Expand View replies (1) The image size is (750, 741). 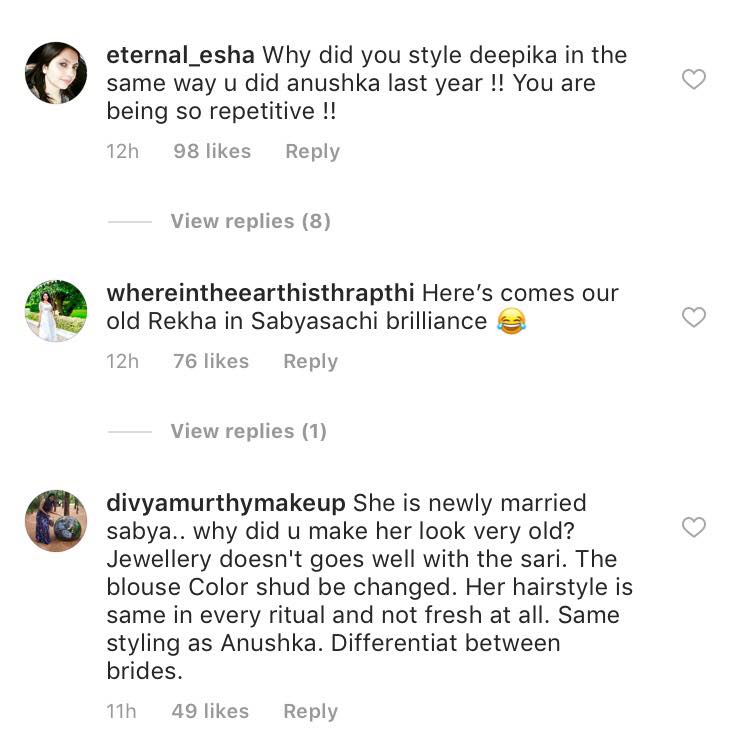coord(248,431)
